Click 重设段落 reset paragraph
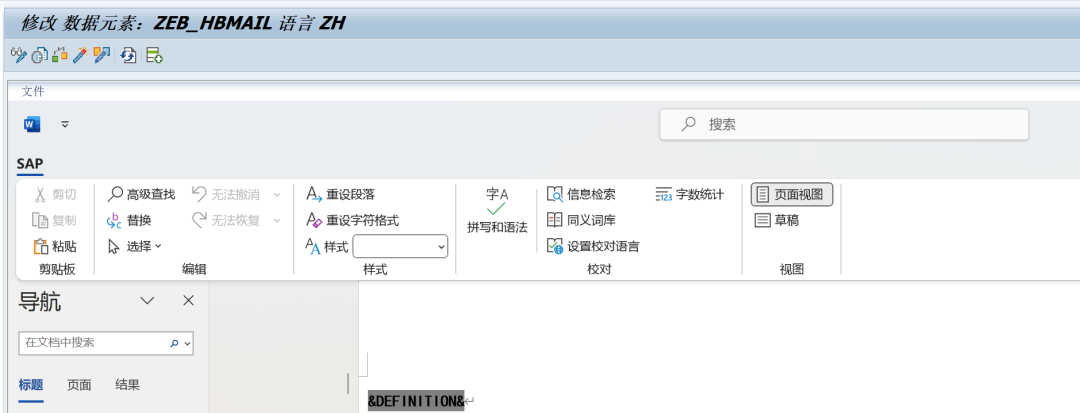The image size is (1080, 413). coord(341,195)
